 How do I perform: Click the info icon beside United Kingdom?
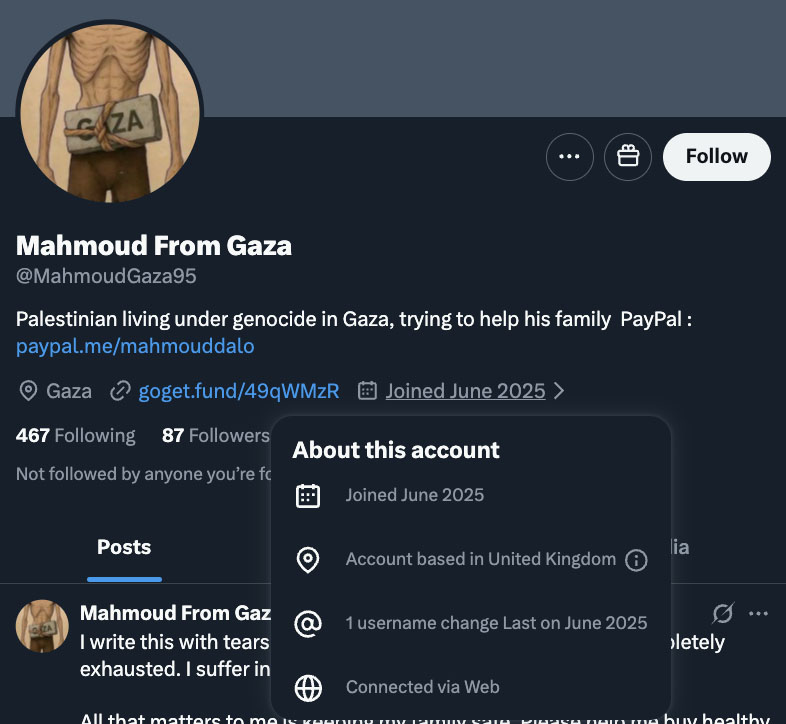tap(636, 560)
